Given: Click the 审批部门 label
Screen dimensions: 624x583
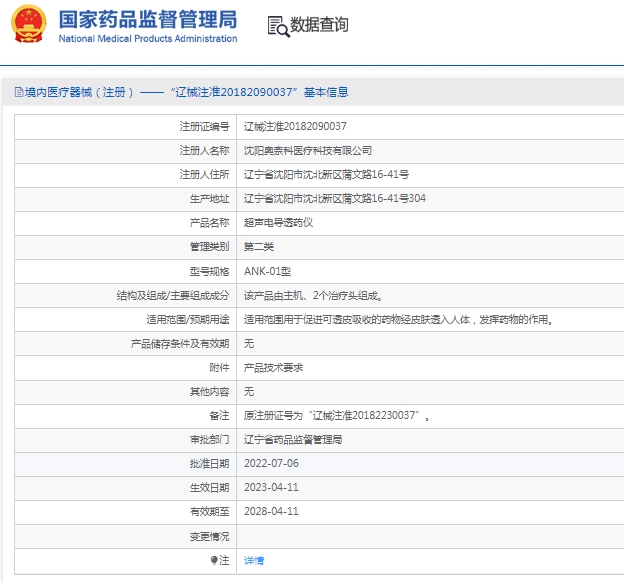Looking at the screenshot, I should click(209, 439).
